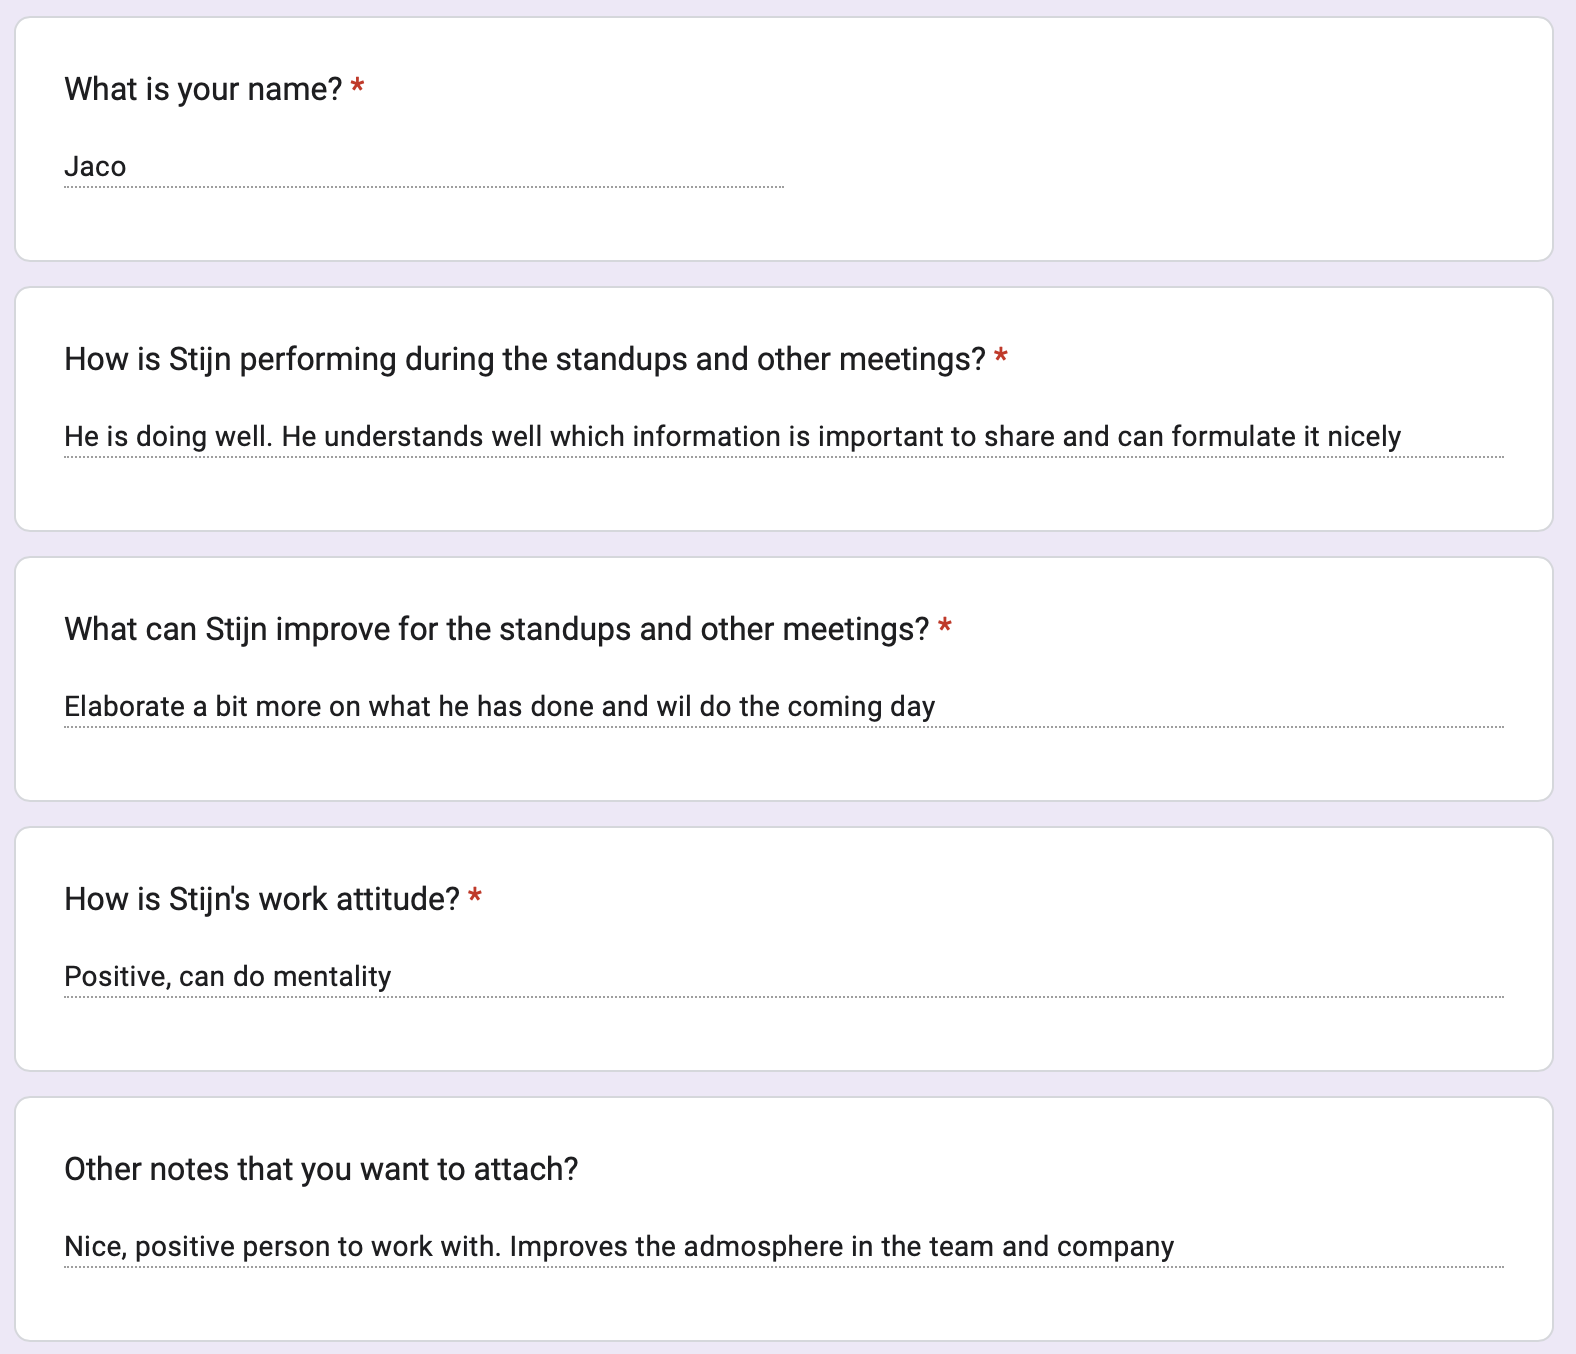Click the "How is Stijn's work attitude?" title

[261, 899]
